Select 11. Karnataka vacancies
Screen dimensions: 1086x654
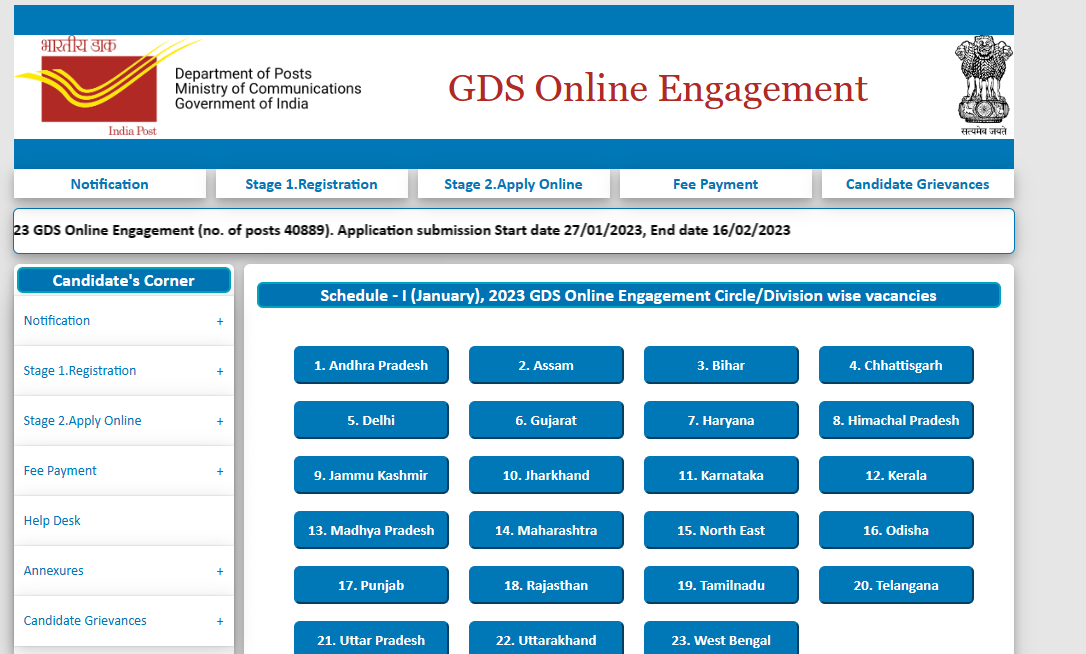click(721, 475)
